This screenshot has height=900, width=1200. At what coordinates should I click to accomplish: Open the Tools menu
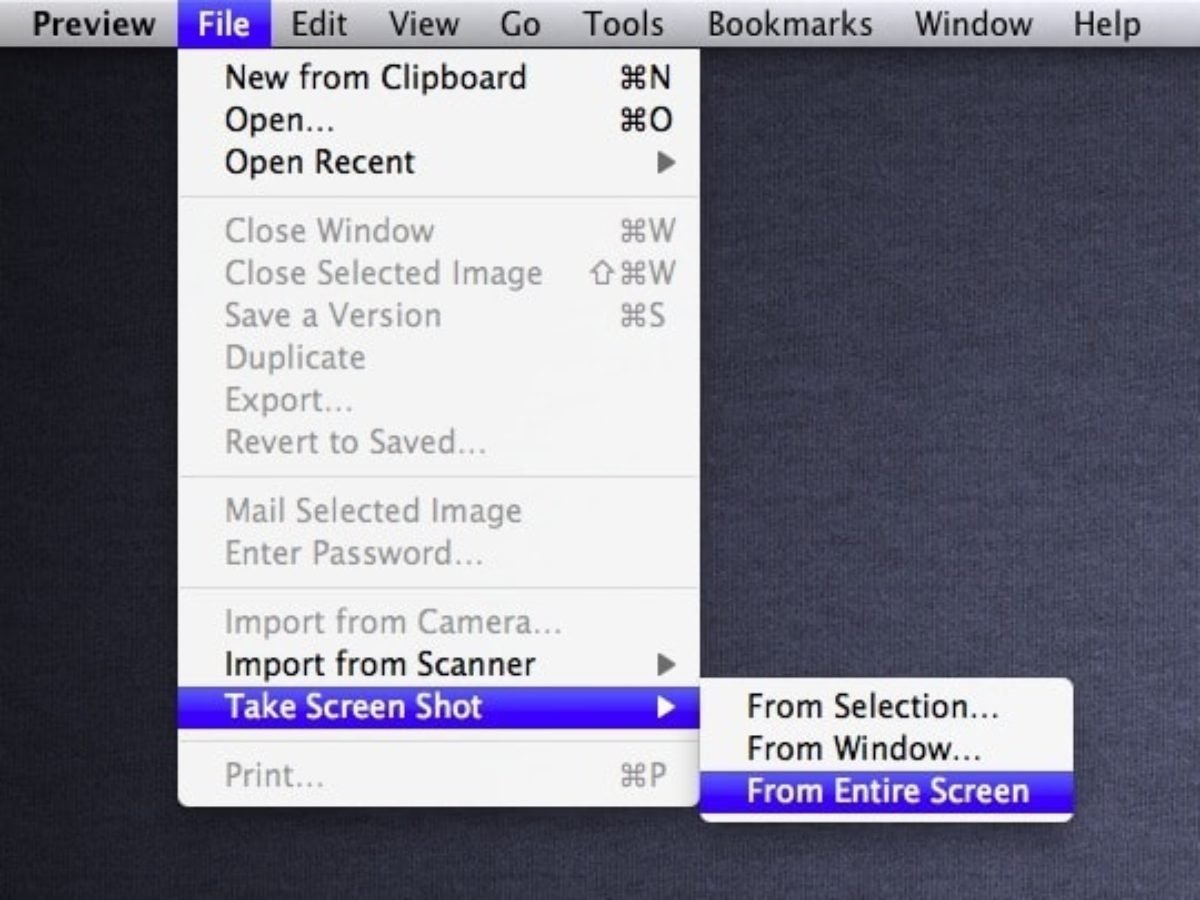(624, 24)
